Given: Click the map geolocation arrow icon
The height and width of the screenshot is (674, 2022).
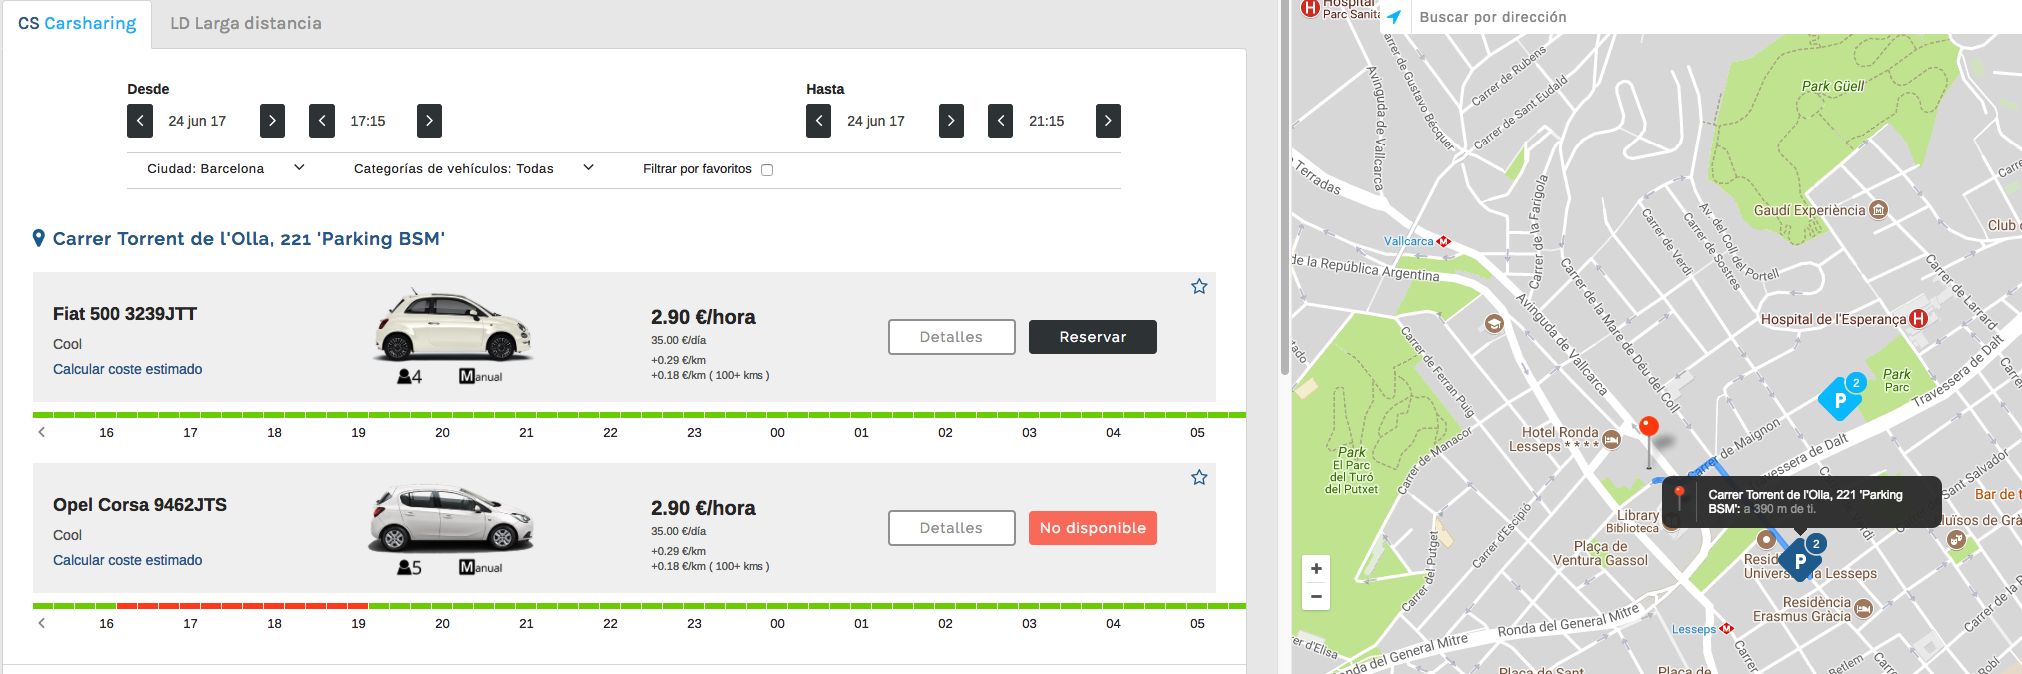Looking at the screenshot, I should click(1393, 17).
